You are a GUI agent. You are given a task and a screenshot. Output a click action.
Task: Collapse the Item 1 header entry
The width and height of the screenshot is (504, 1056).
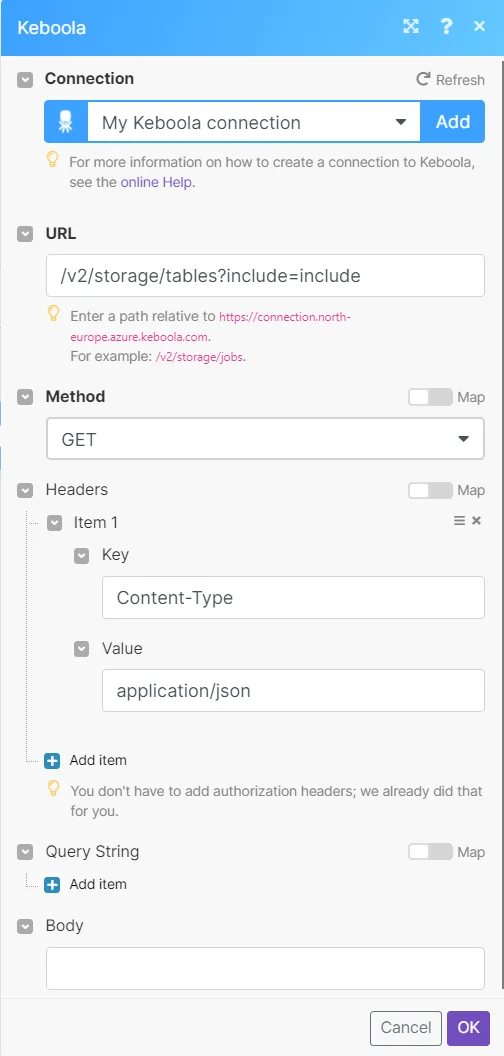[x=55, y=523]
